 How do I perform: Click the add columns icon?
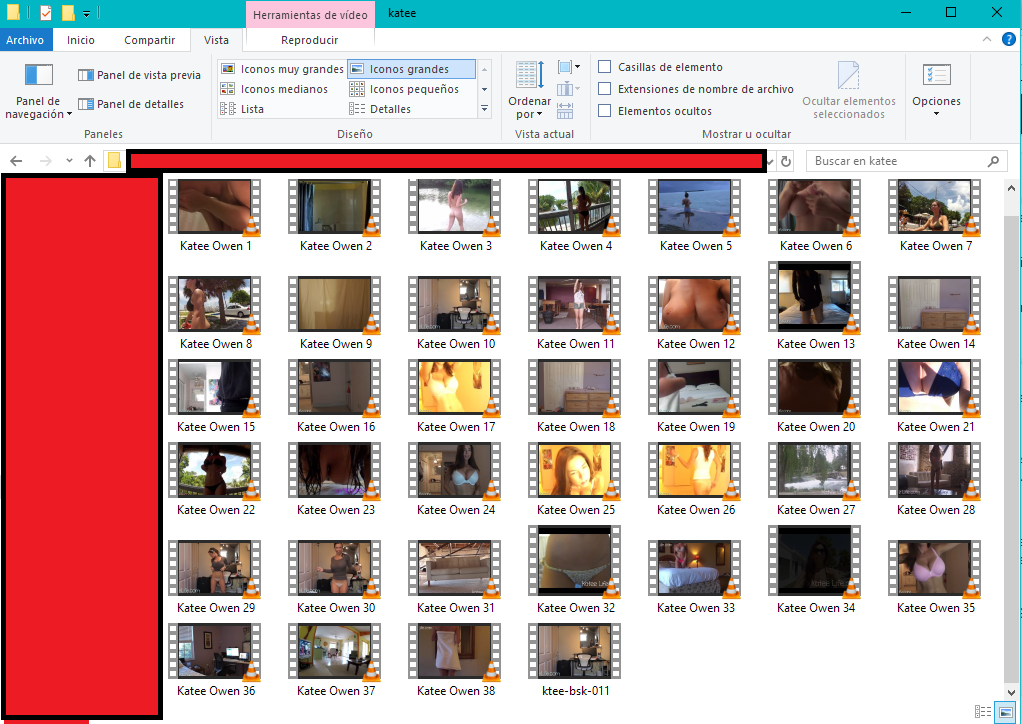point(568,89)
